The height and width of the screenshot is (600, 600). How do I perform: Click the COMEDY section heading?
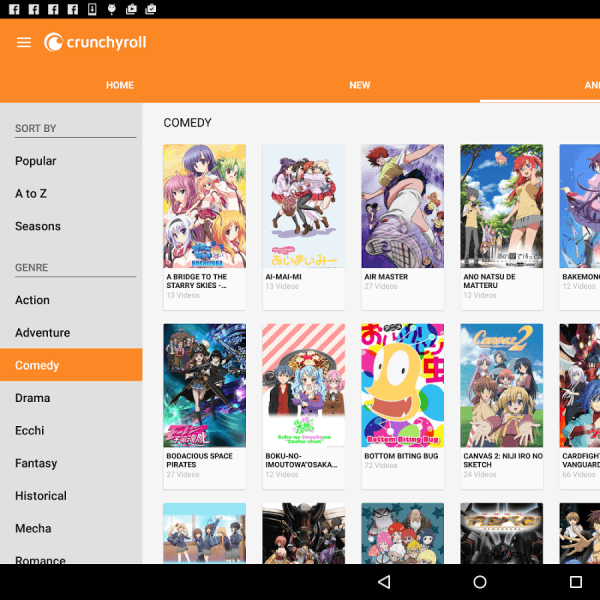point(188,122)
